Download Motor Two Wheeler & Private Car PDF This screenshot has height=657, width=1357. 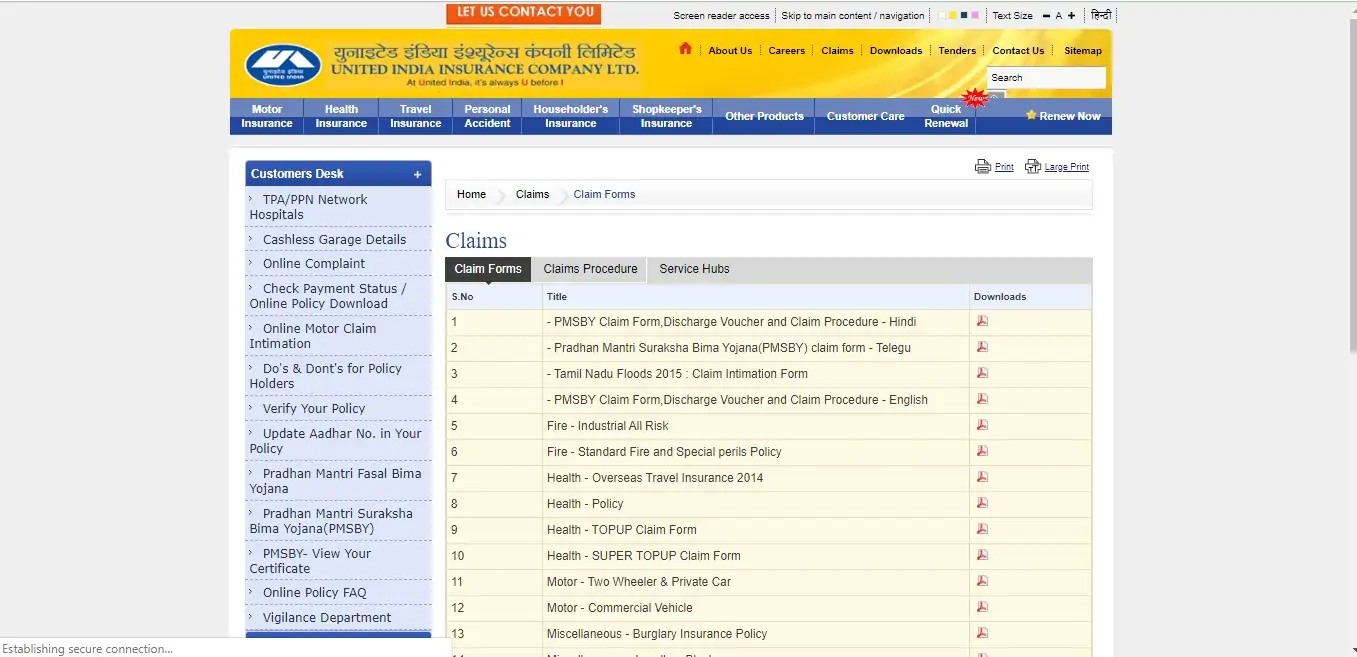coord(982,581)
